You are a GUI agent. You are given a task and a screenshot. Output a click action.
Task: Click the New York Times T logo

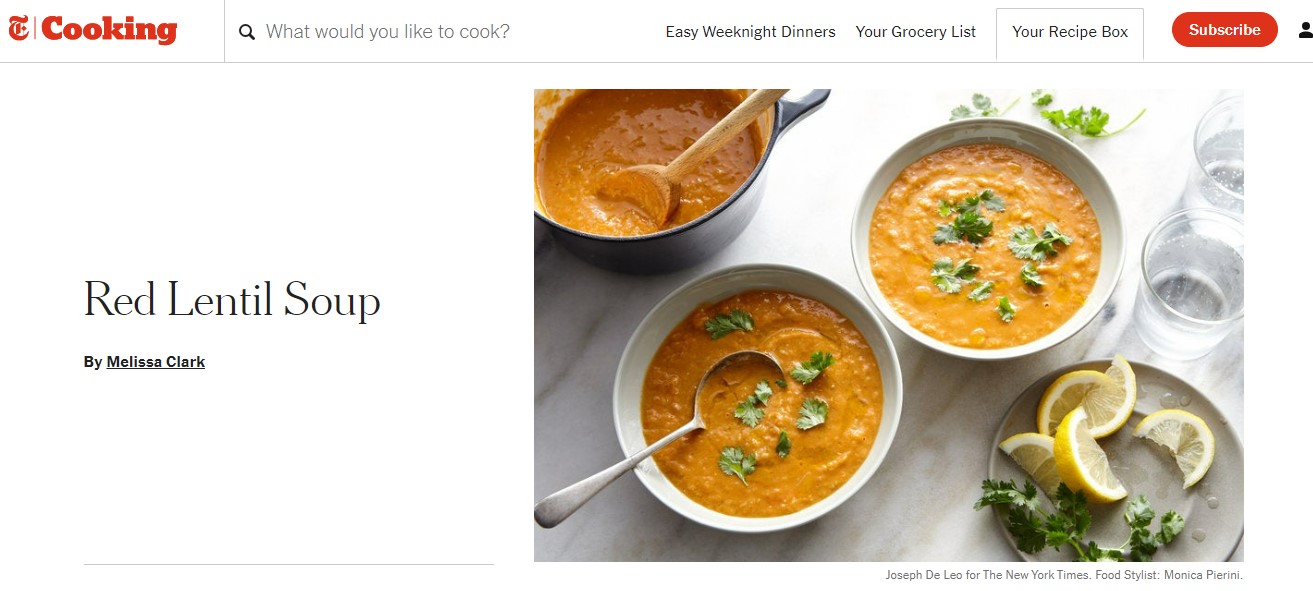pyautogui.click(x=20, y=30)
